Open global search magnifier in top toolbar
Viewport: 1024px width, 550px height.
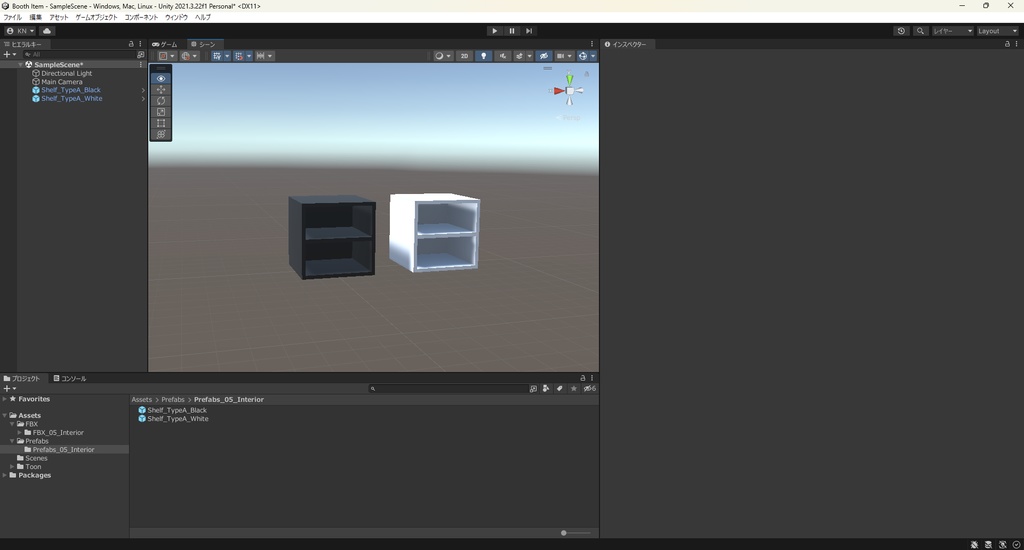point(920,31)
